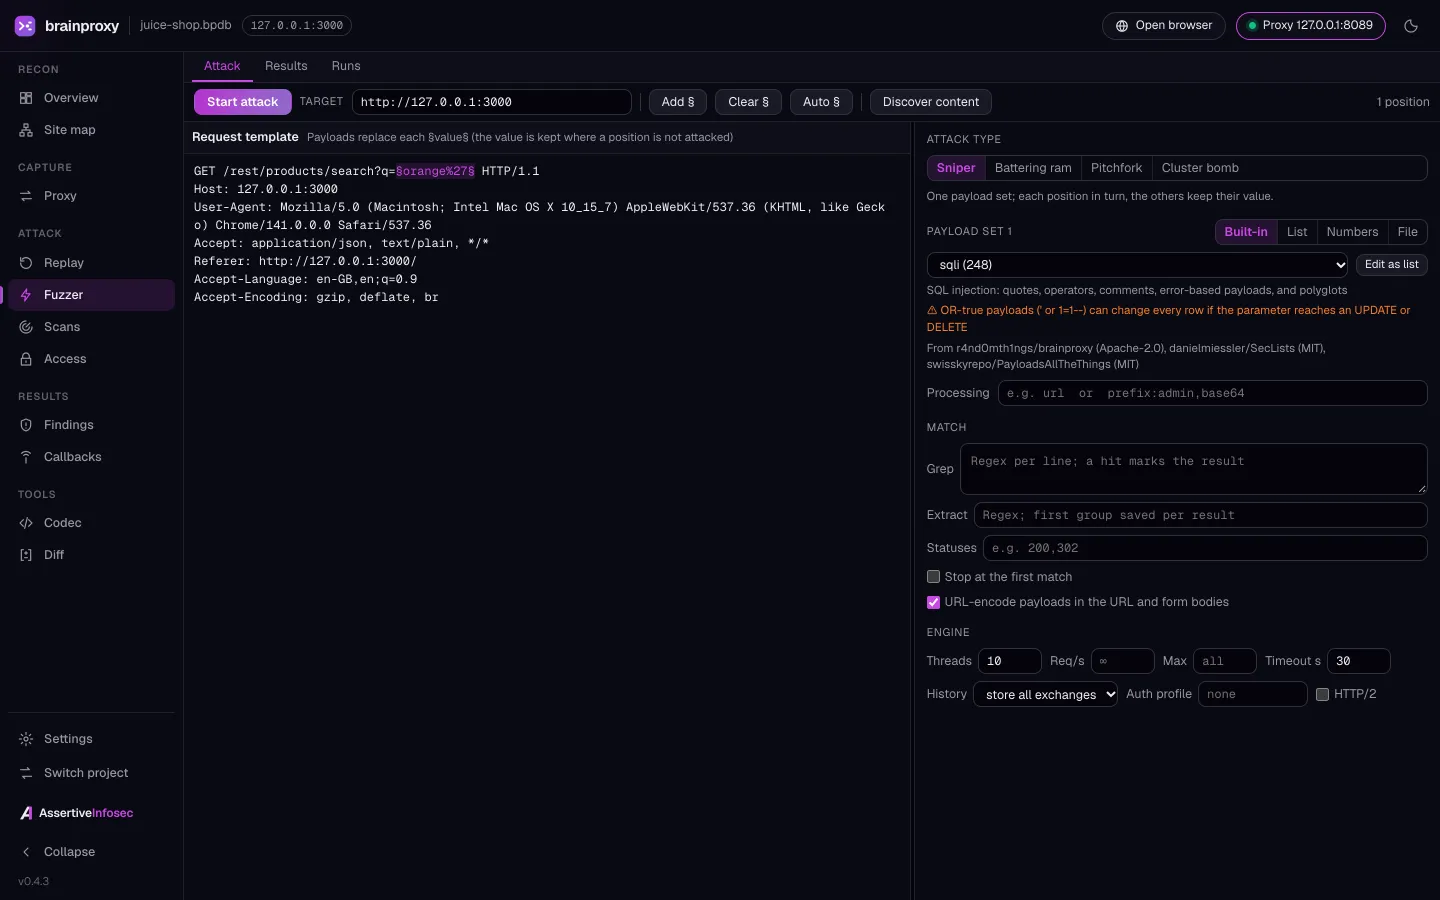Select Pitchfork attack type
This screenshot has width=1440, height=900.
tap(1116, 168)
